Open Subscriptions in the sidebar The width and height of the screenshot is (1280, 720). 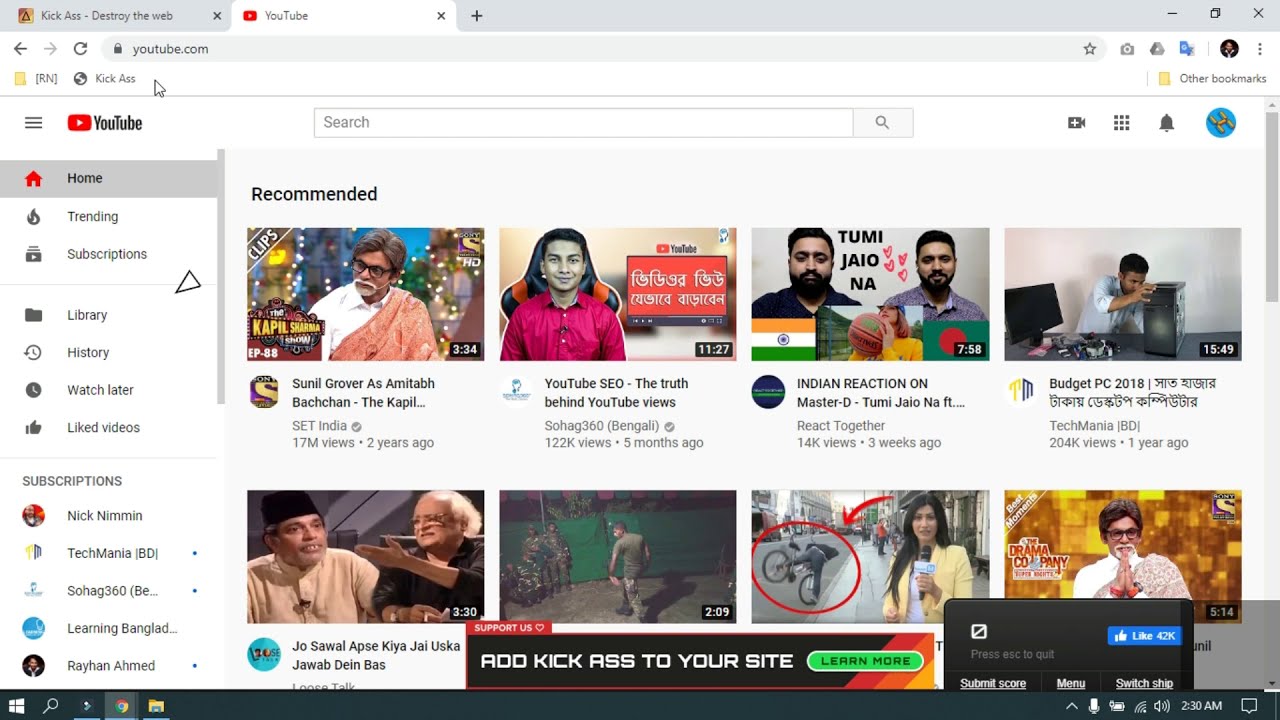108,254
